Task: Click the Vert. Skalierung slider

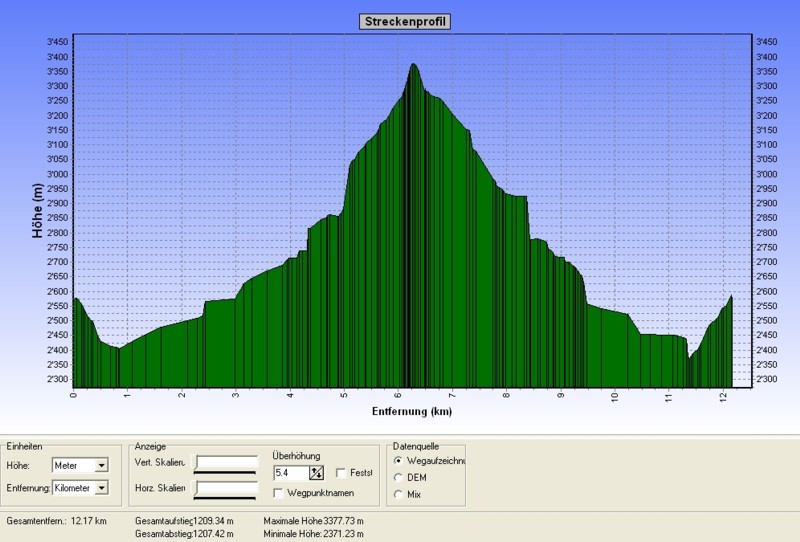Action: 225,464
